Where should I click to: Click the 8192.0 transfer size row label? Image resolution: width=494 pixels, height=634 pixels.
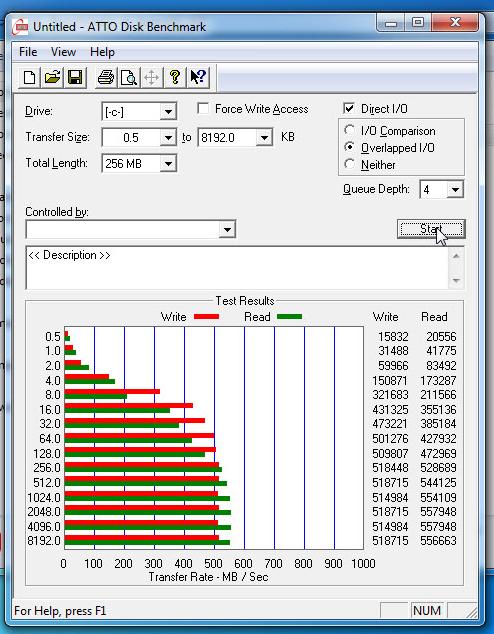[x=44, y=541]
